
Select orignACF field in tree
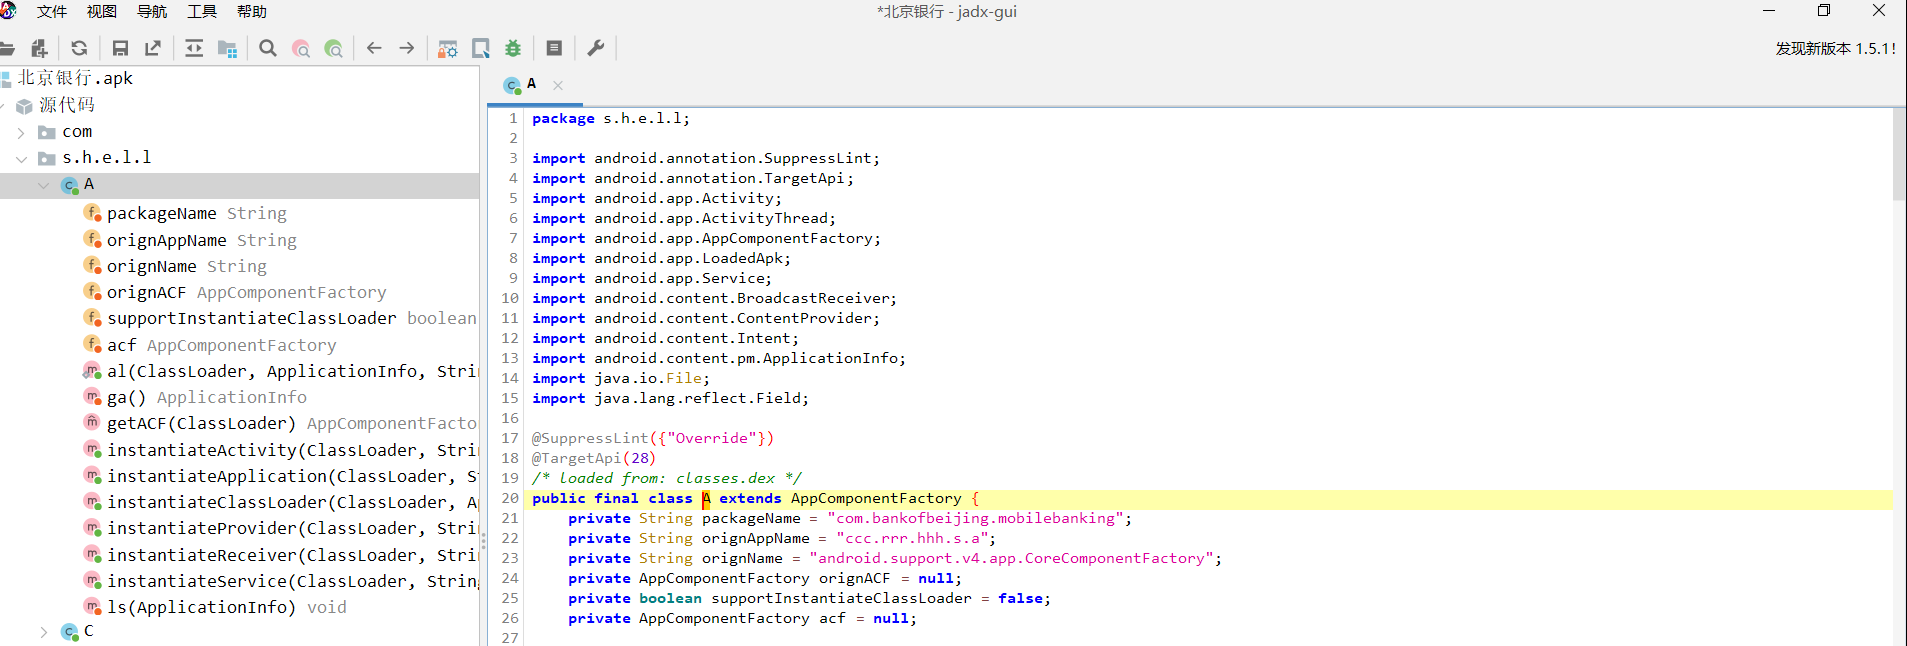click(x=247, y=292)
